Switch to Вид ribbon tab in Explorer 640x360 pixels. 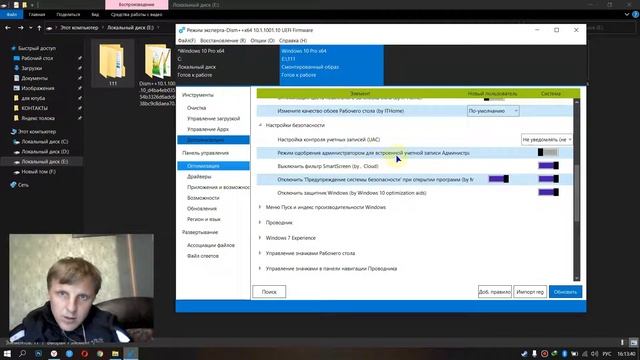[95, 14]
